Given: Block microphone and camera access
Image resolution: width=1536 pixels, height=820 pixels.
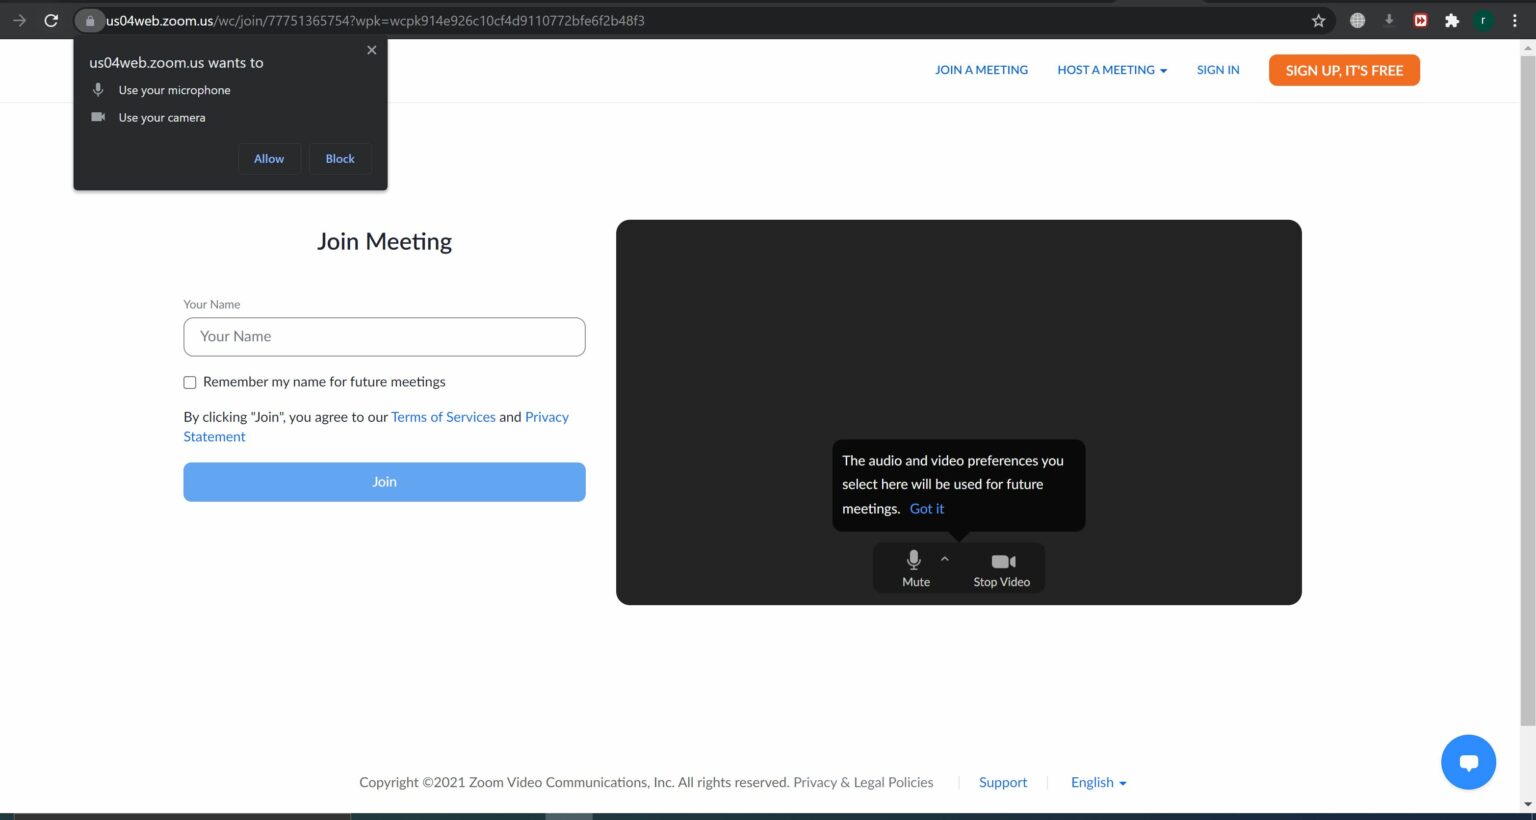Looking at the screenshot, I should point(340,159).
